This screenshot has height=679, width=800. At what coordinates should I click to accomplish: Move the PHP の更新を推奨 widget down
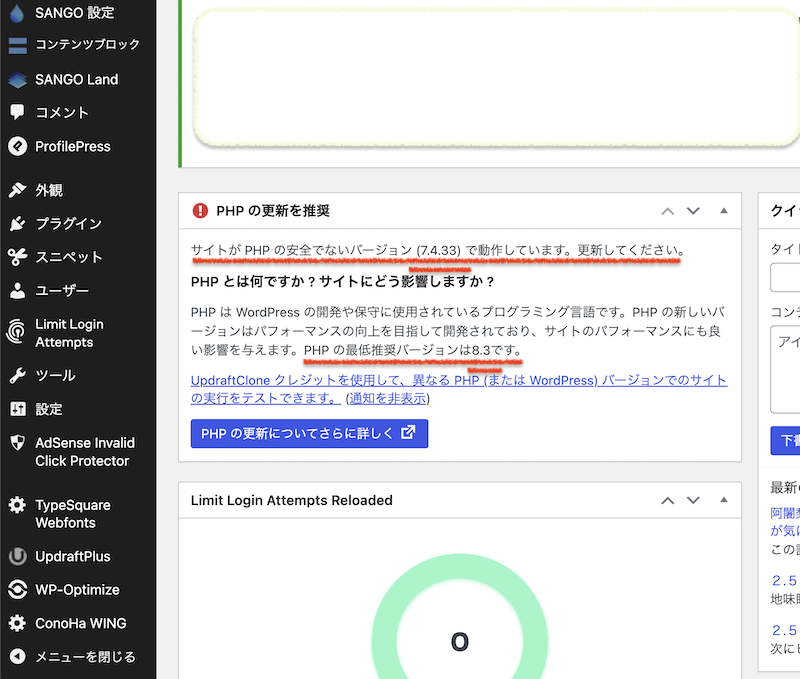693,211
